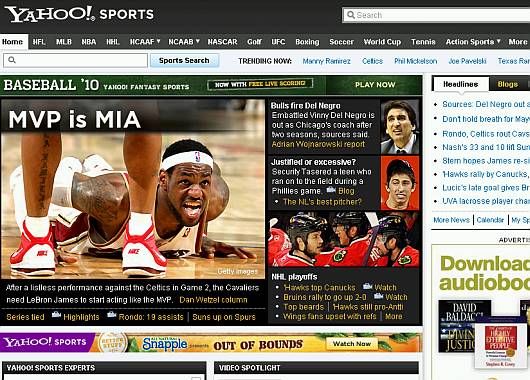Open the Boxing section
Image resolution: width=530 pixels, height=380 pixels.
coord(307,42)
